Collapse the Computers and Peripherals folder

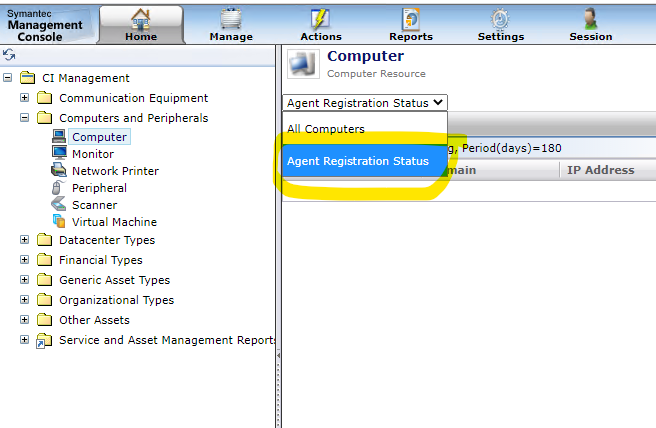click(25, 118)
